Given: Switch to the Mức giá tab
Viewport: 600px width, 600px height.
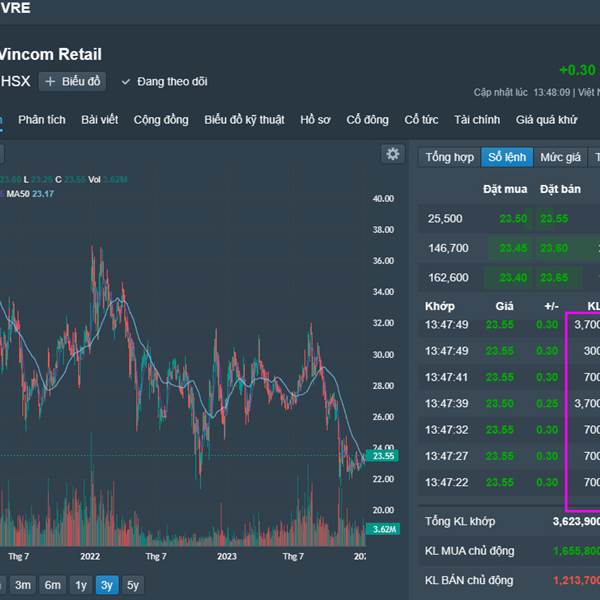Looking at the screenshot, I should pos(560,157).
